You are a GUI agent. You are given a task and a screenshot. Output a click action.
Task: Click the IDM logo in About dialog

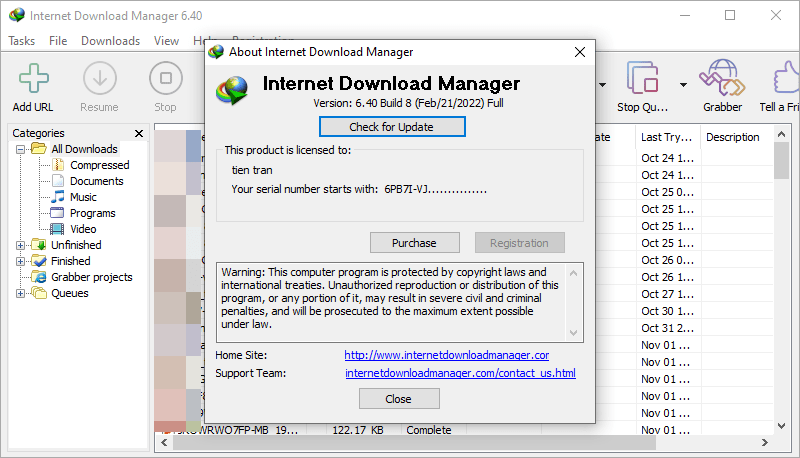232,90
